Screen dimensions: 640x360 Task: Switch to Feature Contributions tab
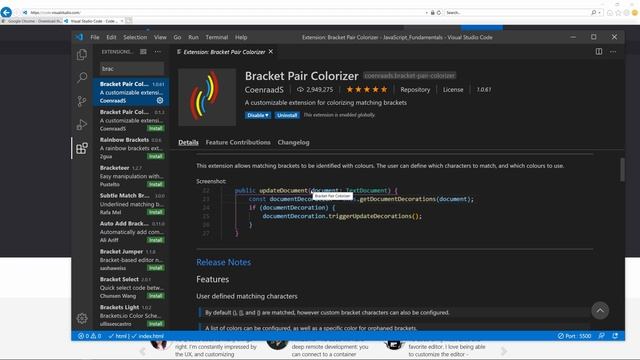pyautogui.click(x=238, y=142)
